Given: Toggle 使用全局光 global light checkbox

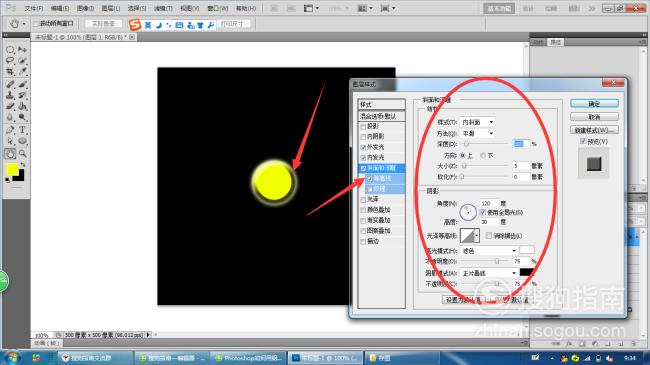Looking at the screenshot, I should (x=483, y=212).
